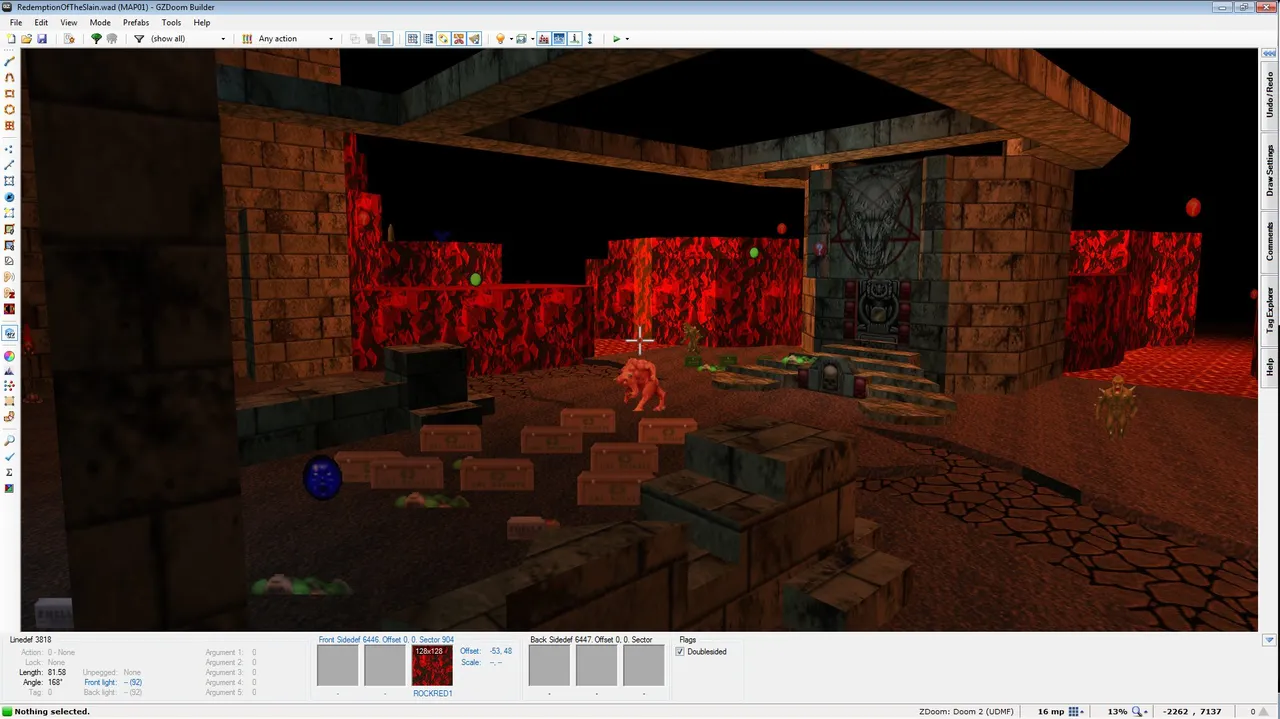Viewport: 1280px width, 719px height.
Task: Expand the info panel collapse arrow
Action: tap(1269, 640)
